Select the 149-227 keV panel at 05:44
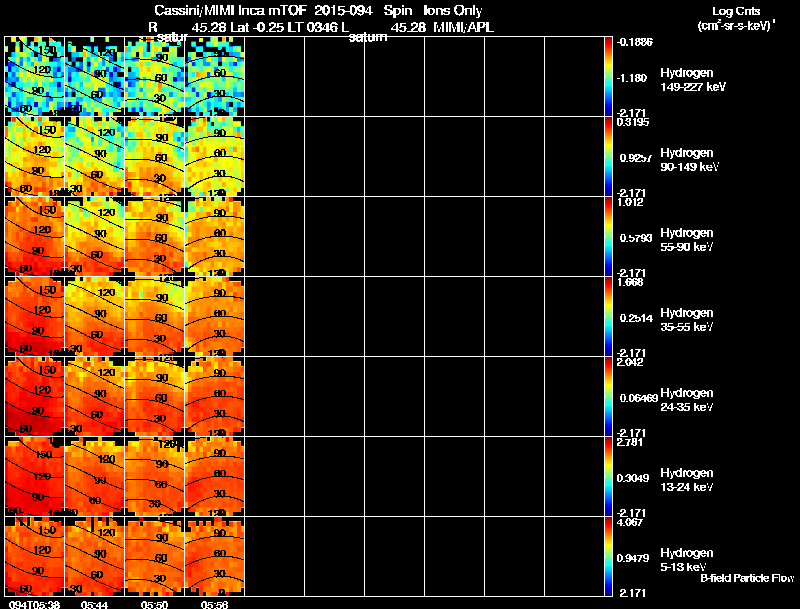The width and height of the screenshot is (800, 609). (x=94, y=77)
